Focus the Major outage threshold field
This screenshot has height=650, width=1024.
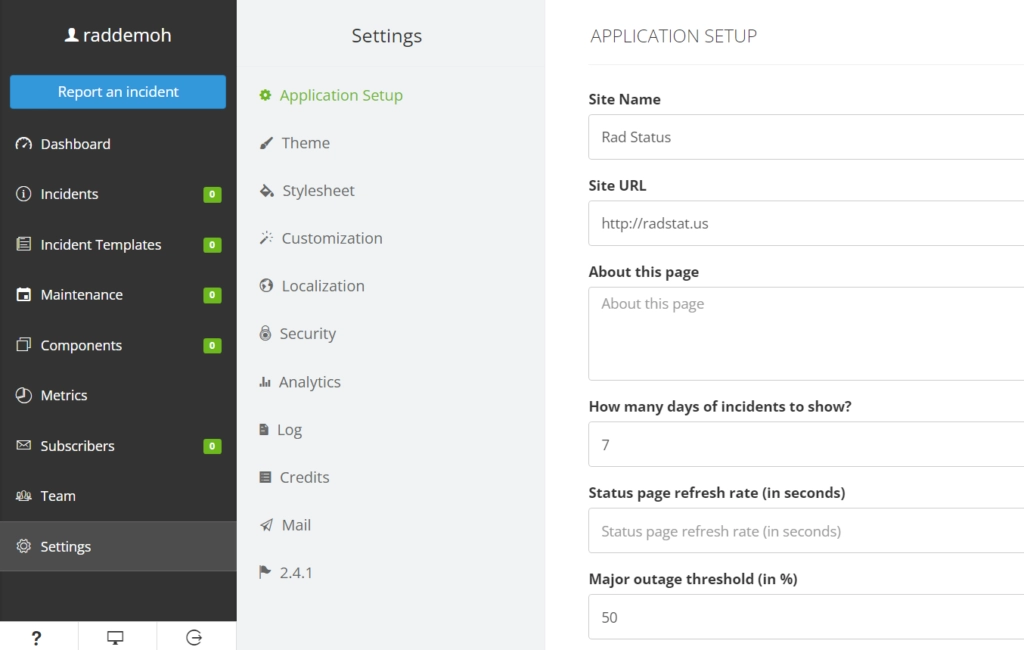point(806,617)
